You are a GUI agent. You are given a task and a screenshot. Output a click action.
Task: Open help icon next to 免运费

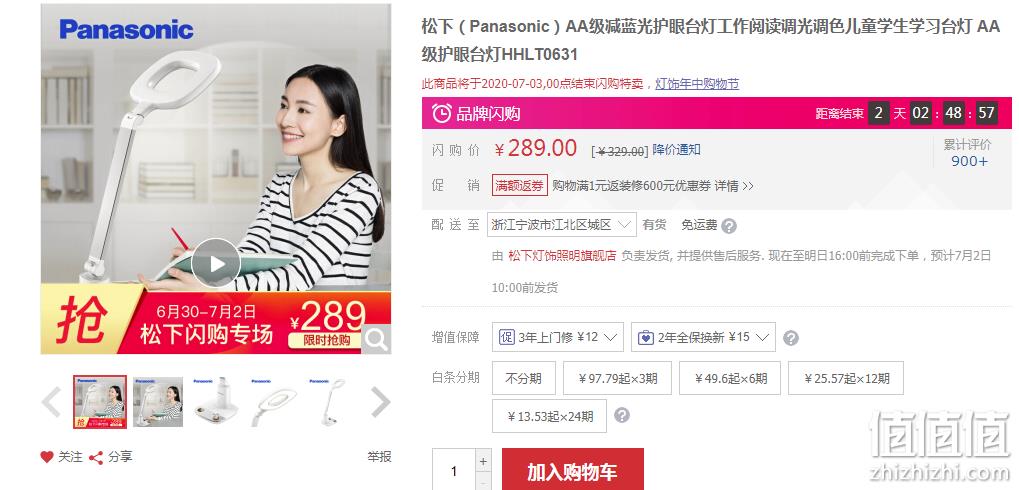[x=729, y=226]
